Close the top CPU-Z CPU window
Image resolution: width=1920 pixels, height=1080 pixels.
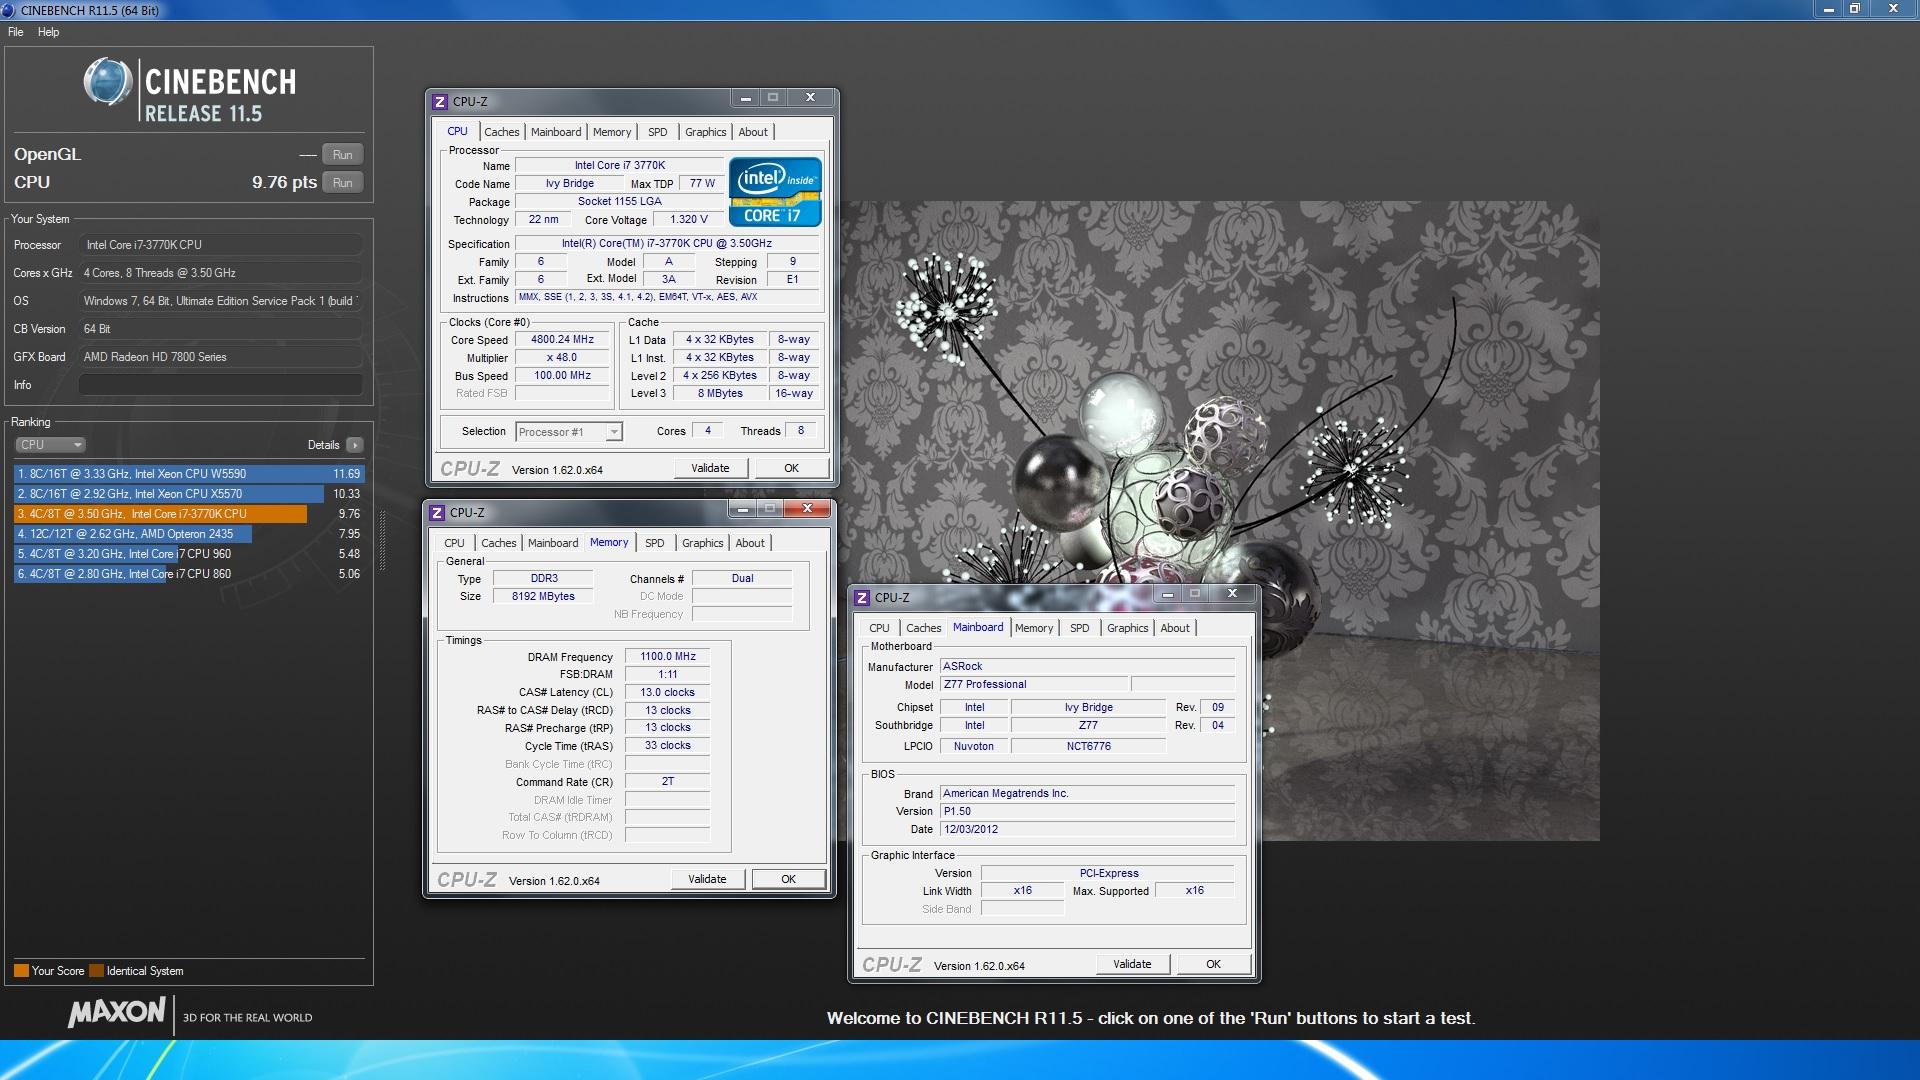click(811, 98)
